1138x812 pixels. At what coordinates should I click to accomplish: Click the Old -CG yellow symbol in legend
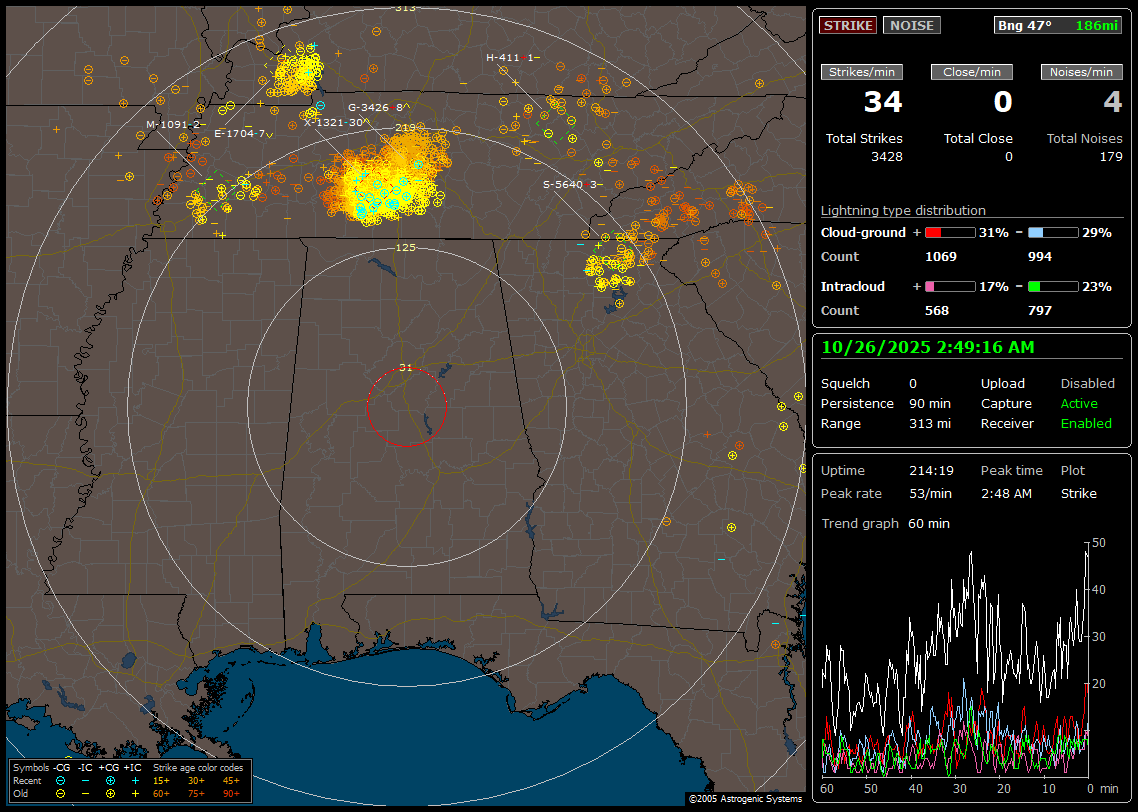point(60,793)
